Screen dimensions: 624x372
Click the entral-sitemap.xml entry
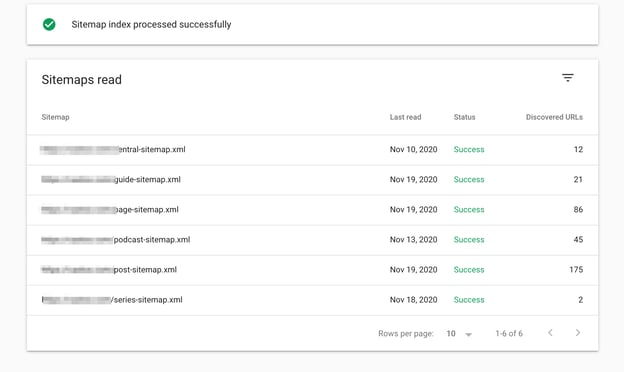coord(152,150)
